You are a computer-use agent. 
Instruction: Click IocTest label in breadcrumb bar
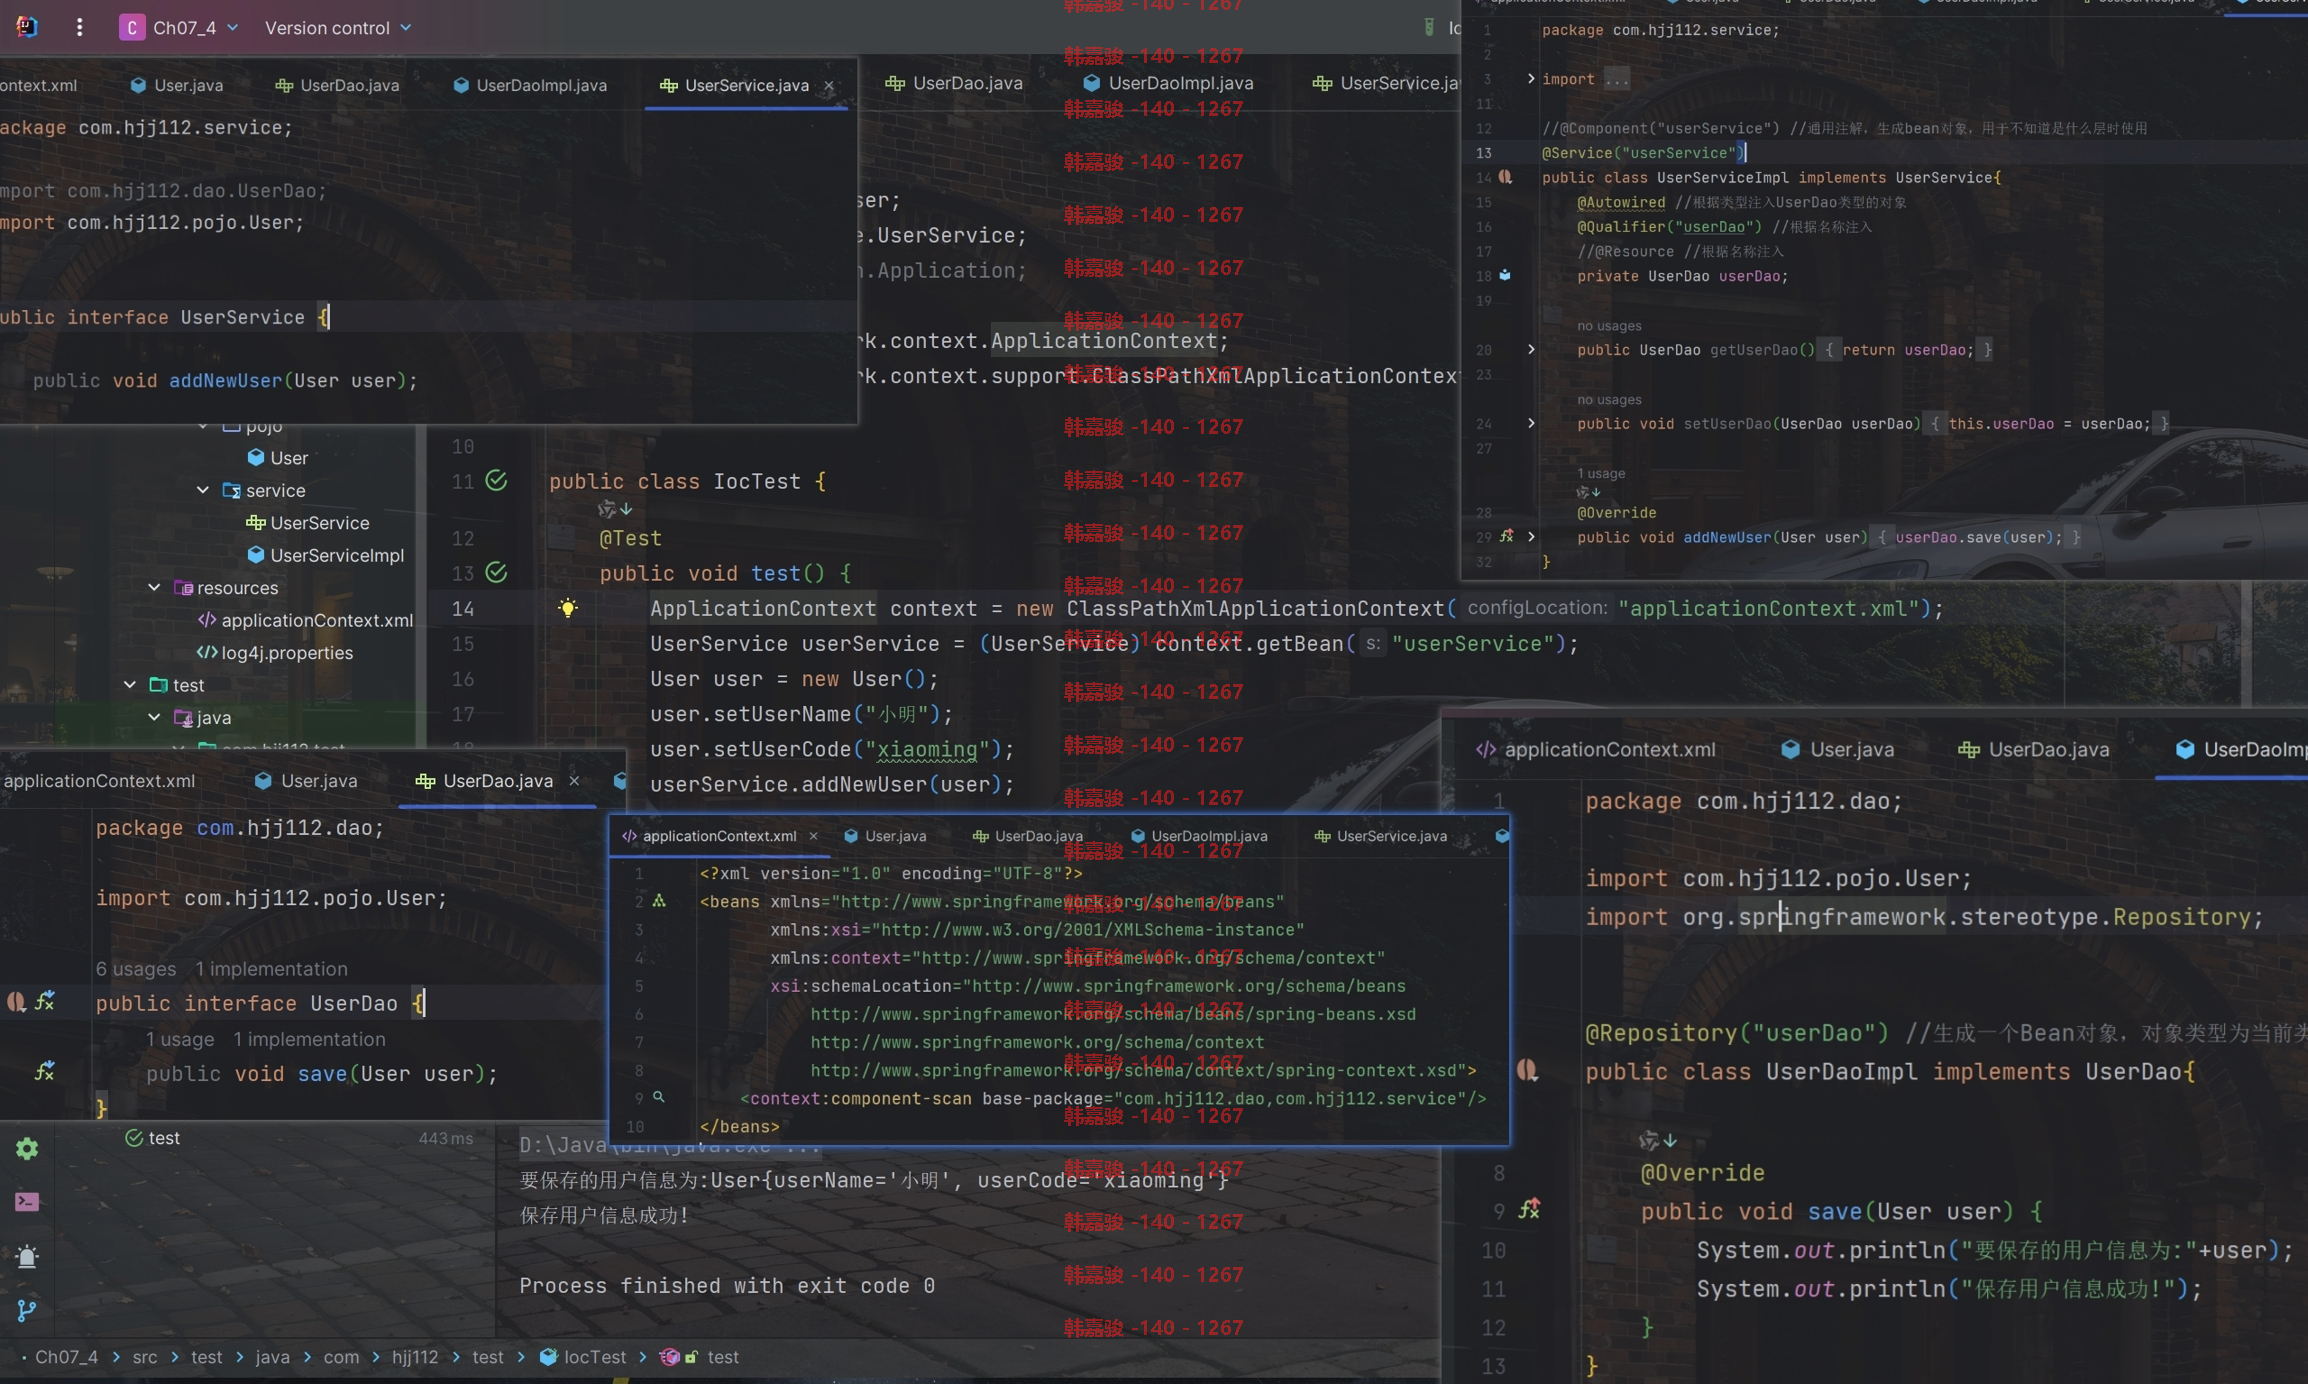coord(595,1357)
